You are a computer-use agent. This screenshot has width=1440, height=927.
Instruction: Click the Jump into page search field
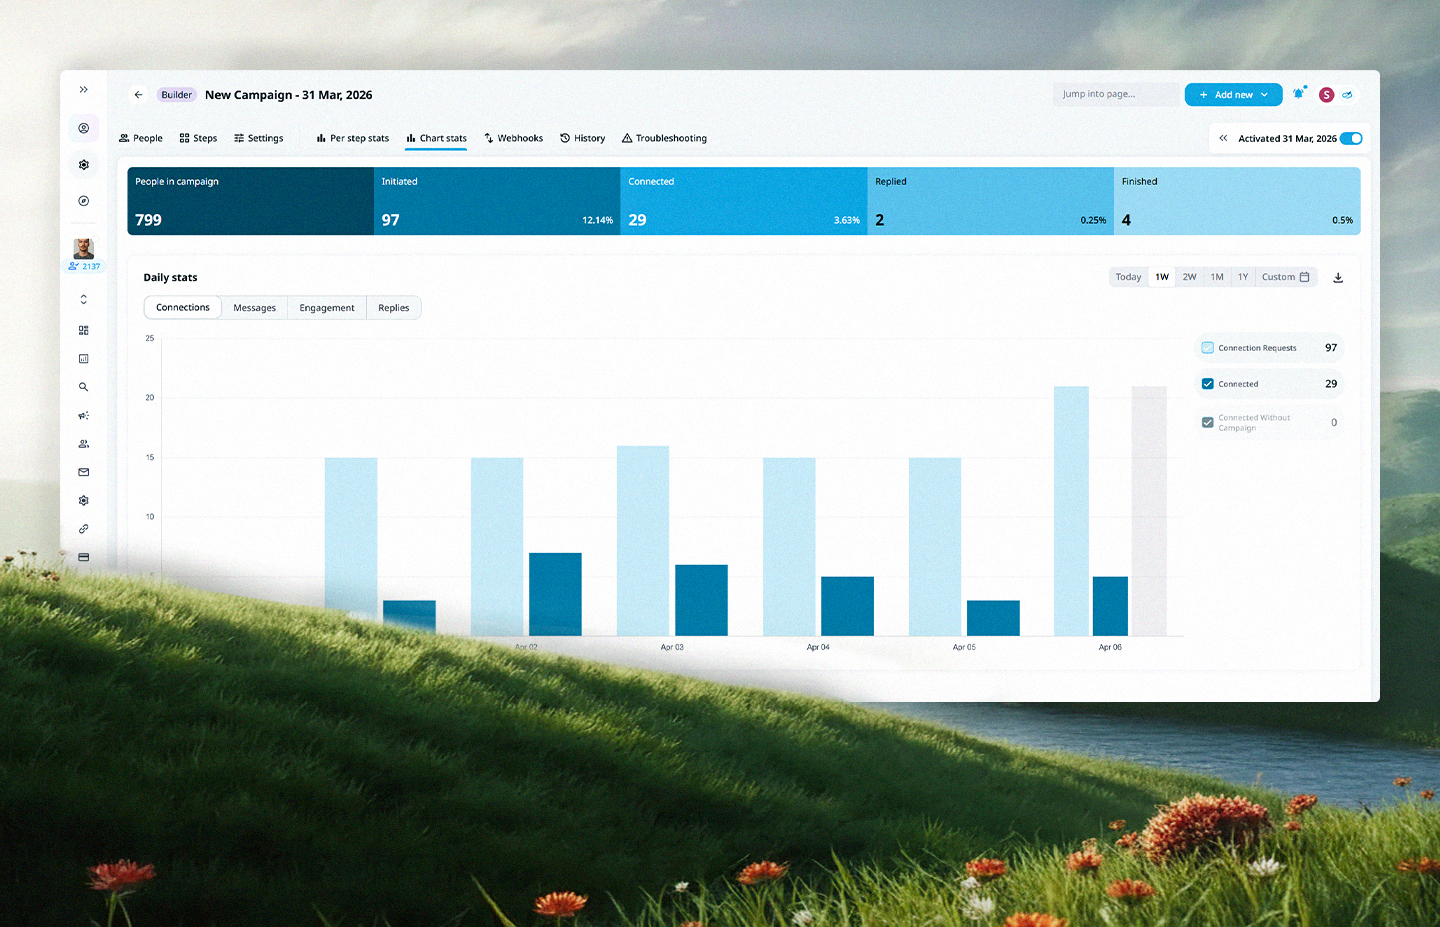1115,94
